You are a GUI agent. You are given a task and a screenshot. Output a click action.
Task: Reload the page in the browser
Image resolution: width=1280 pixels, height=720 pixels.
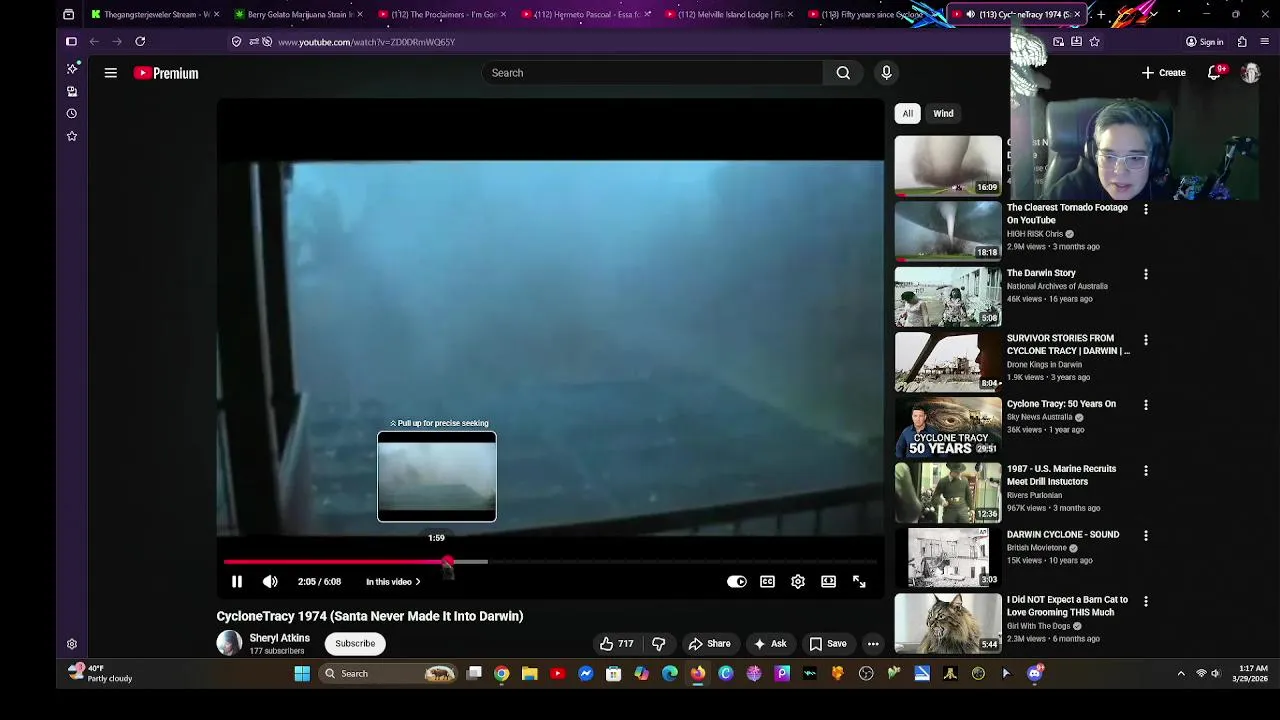pos(140,42)
